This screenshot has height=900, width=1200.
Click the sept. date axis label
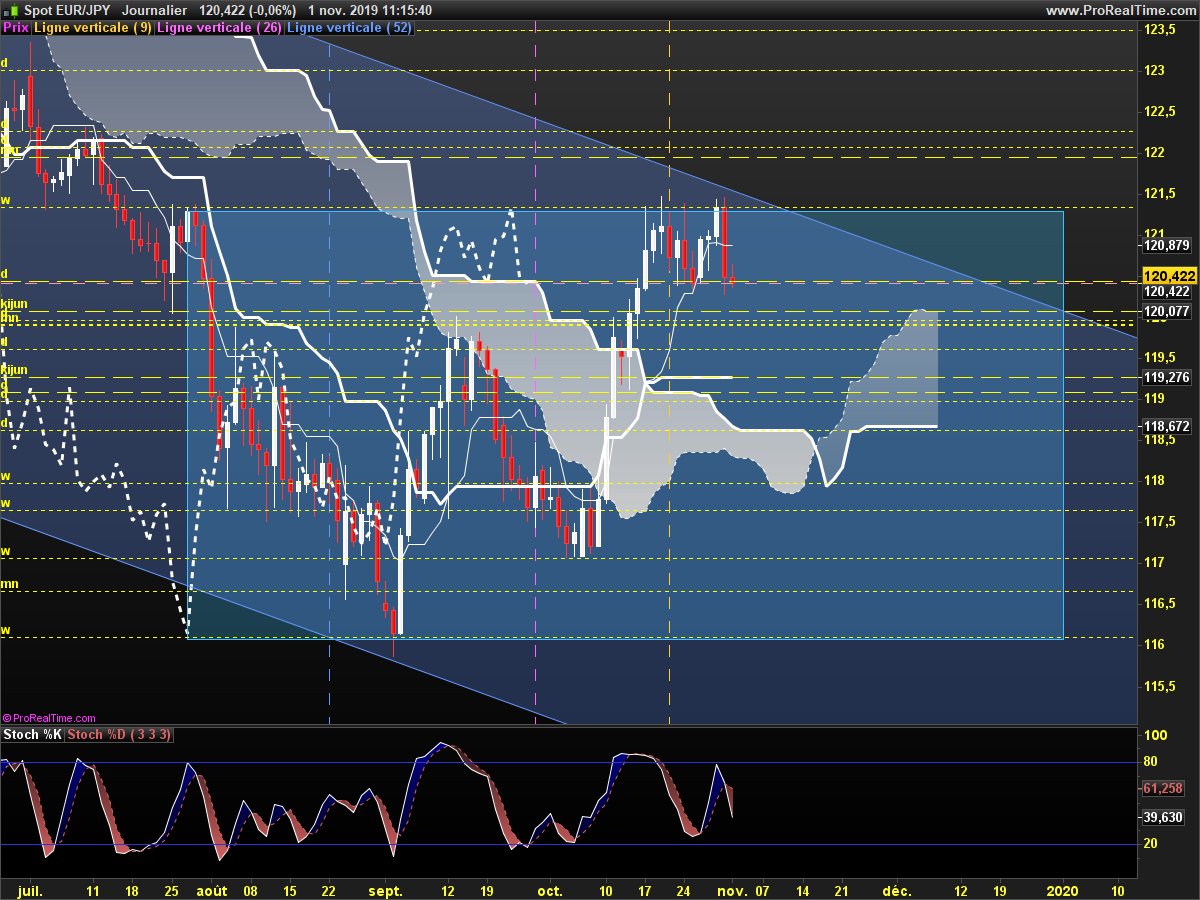(385, 889)
